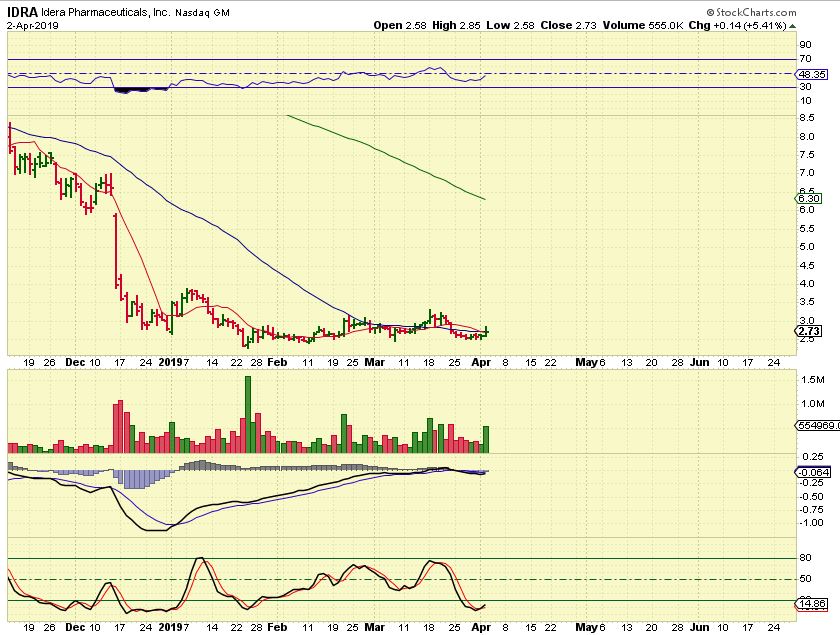840x635 pixels.
Task: Click the Chg +0.14 (+5.41%) readout
Action: coord(737,25)
